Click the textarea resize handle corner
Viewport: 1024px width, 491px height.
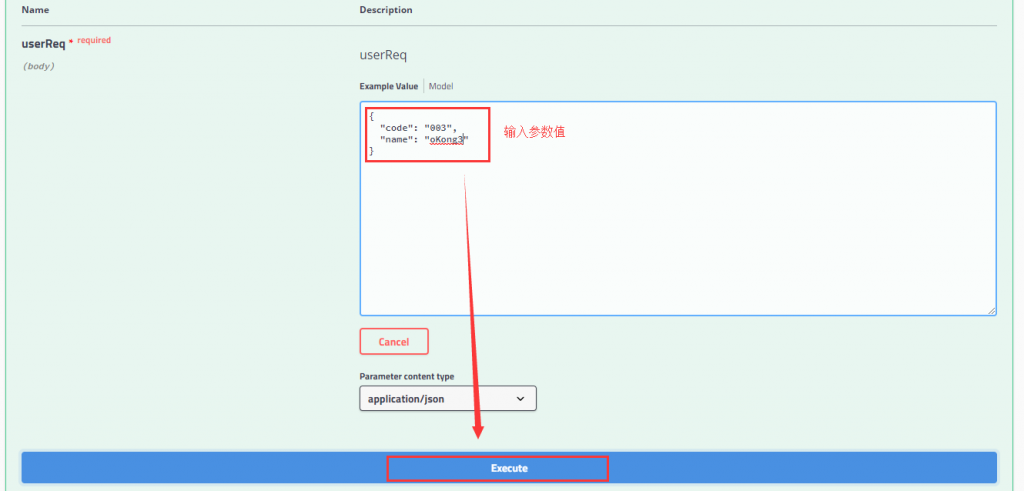point(992,311)
